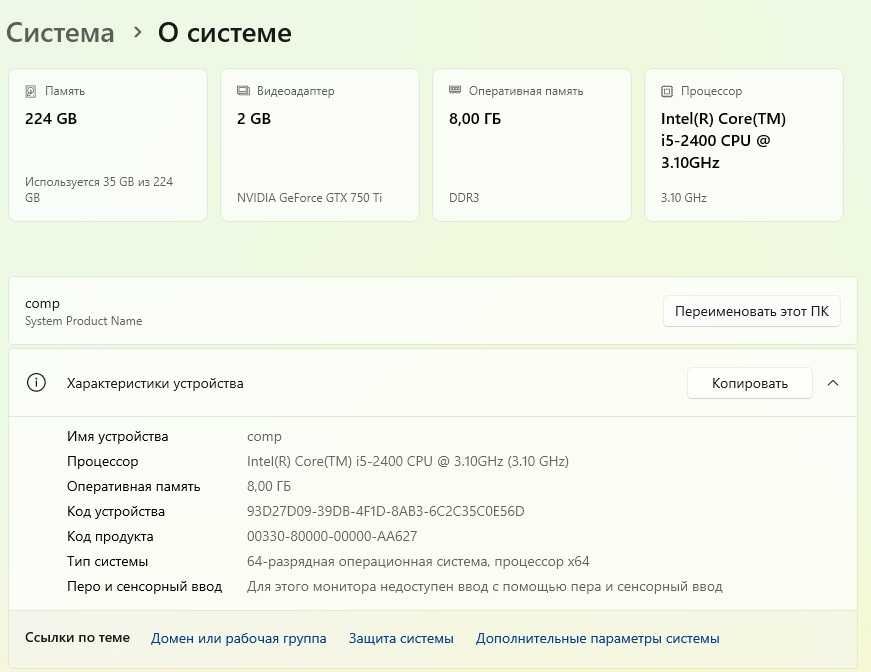Click the video adapter icon beside Видеоадаптер

243,91
